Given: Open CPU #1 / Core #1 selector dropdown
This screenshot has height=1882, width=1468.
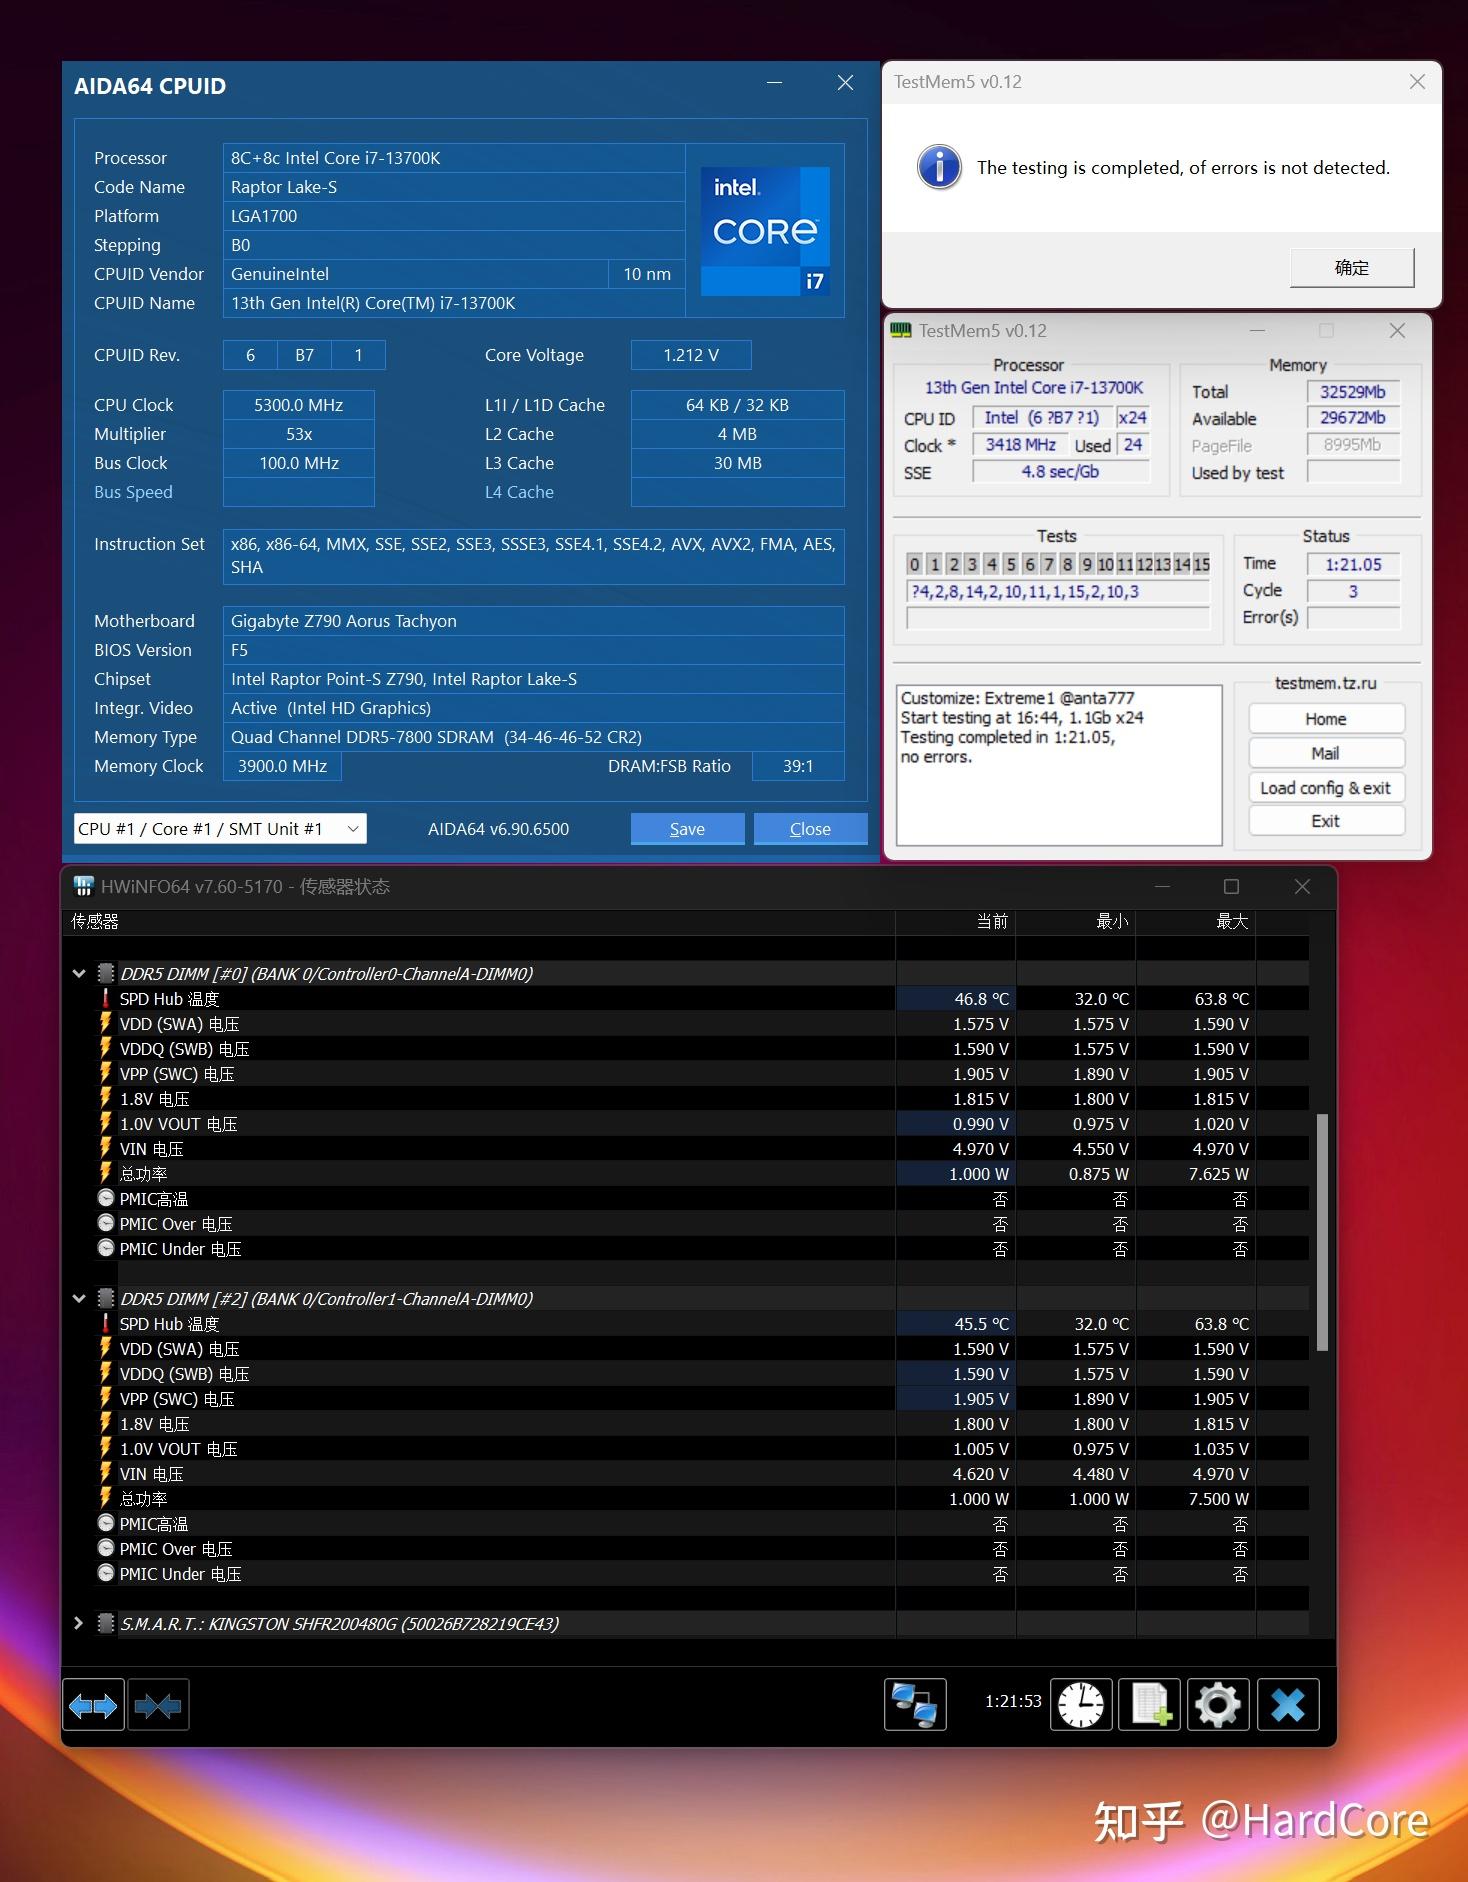Looking at the screenshot, I should pyautogui.click(x=220, y=828).
